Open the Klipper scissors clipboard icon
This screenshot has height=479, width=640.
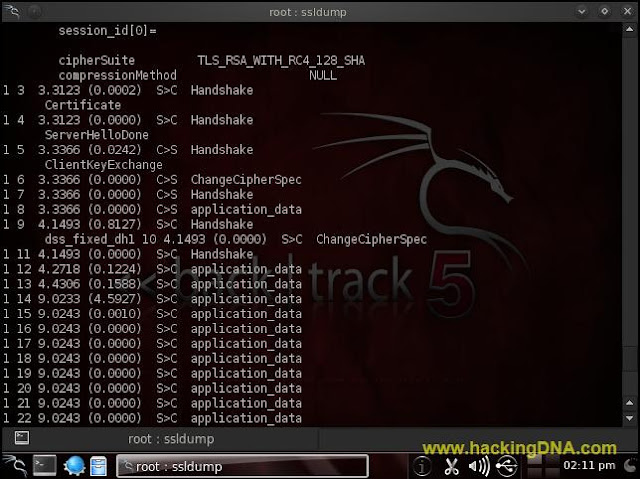451,466
